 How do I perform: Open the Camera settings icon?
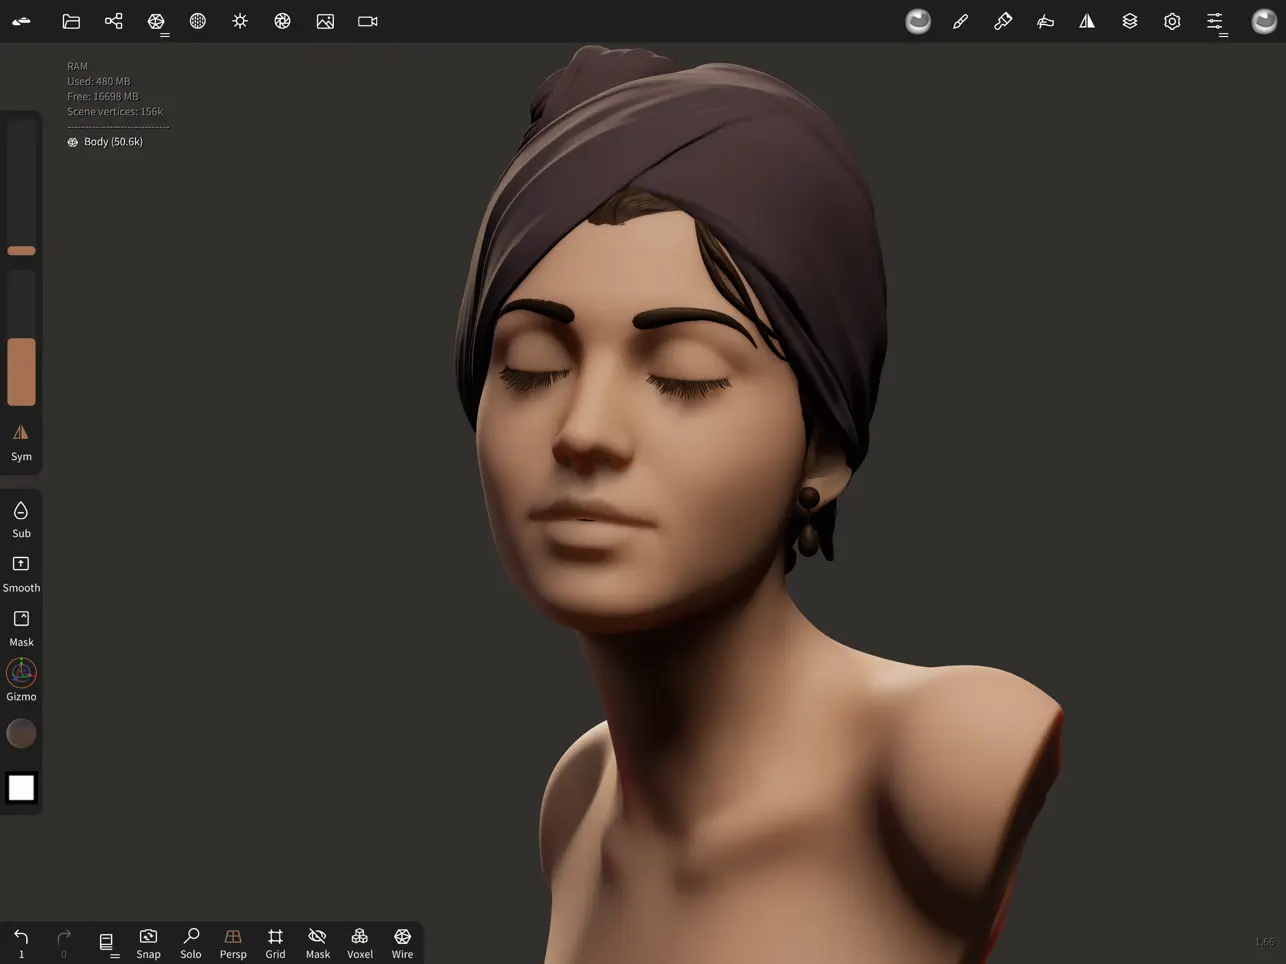point(368,21)
